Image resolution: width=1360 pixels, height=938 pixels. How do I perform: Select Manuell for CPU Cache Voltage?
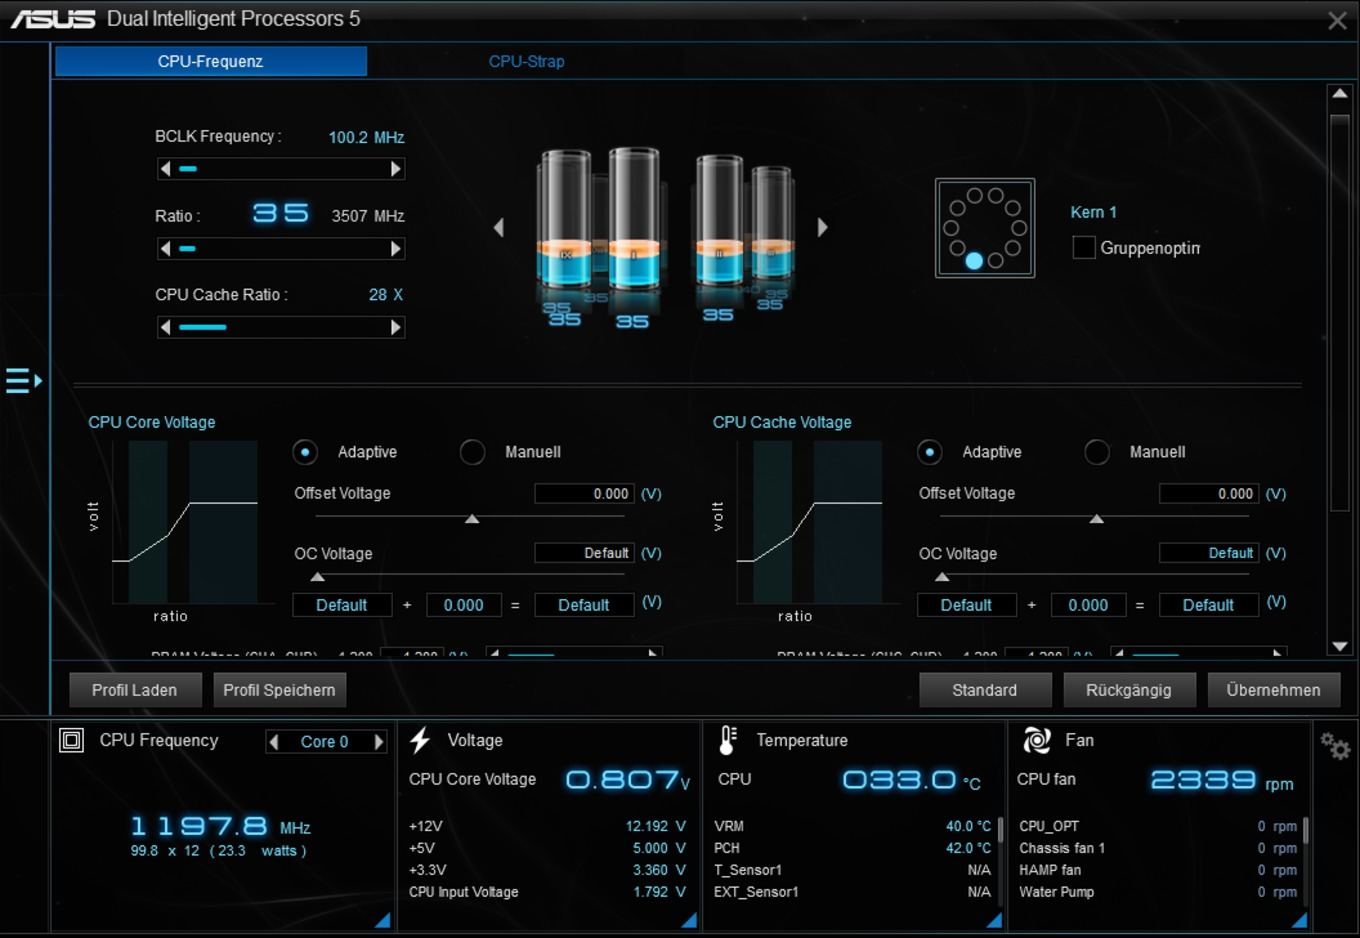pyautogui.click(x=1097, y=452)
